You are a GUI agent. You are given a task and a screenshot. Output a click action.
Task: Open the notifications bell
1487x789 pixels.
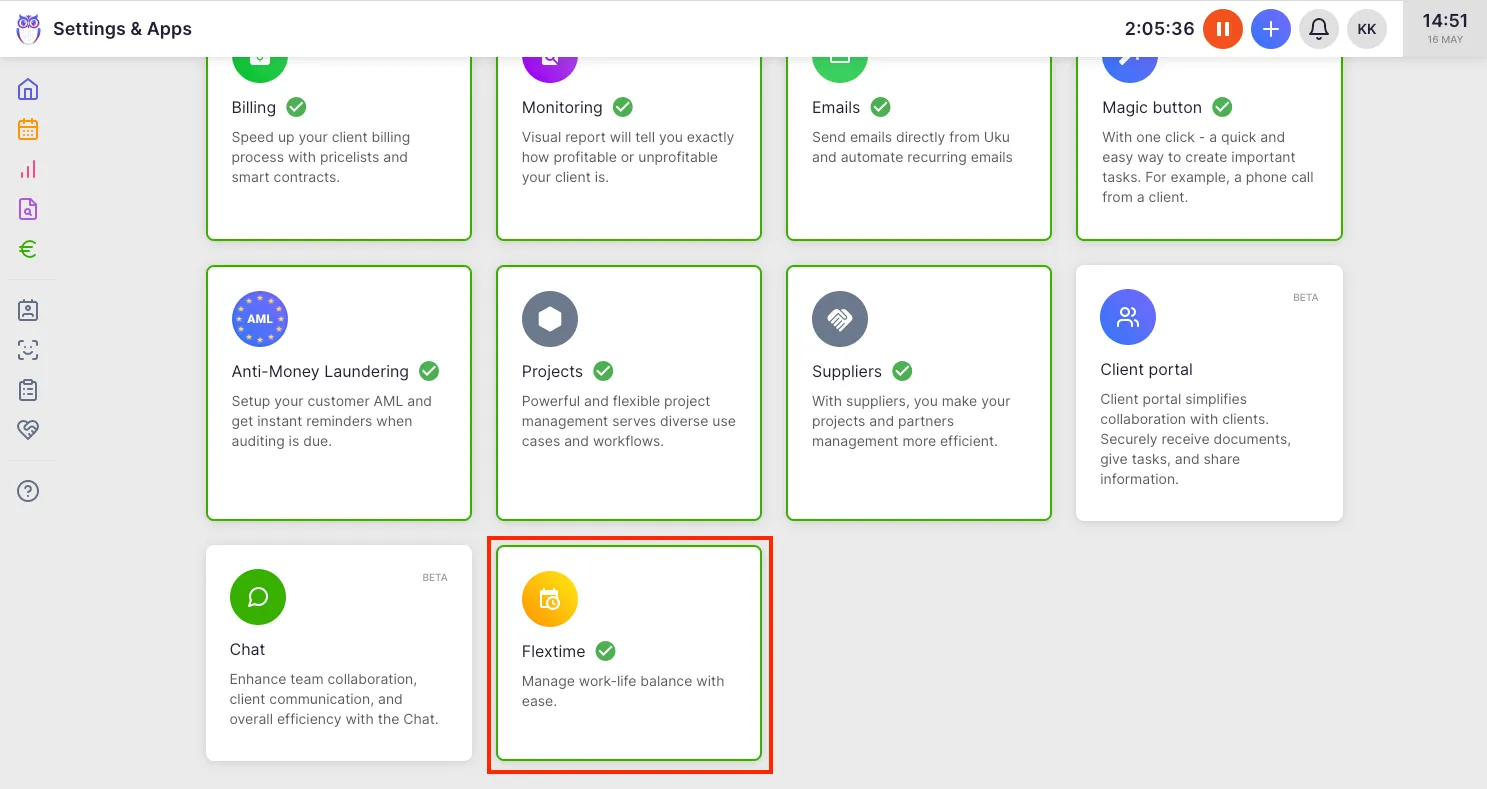(1319, 29)
